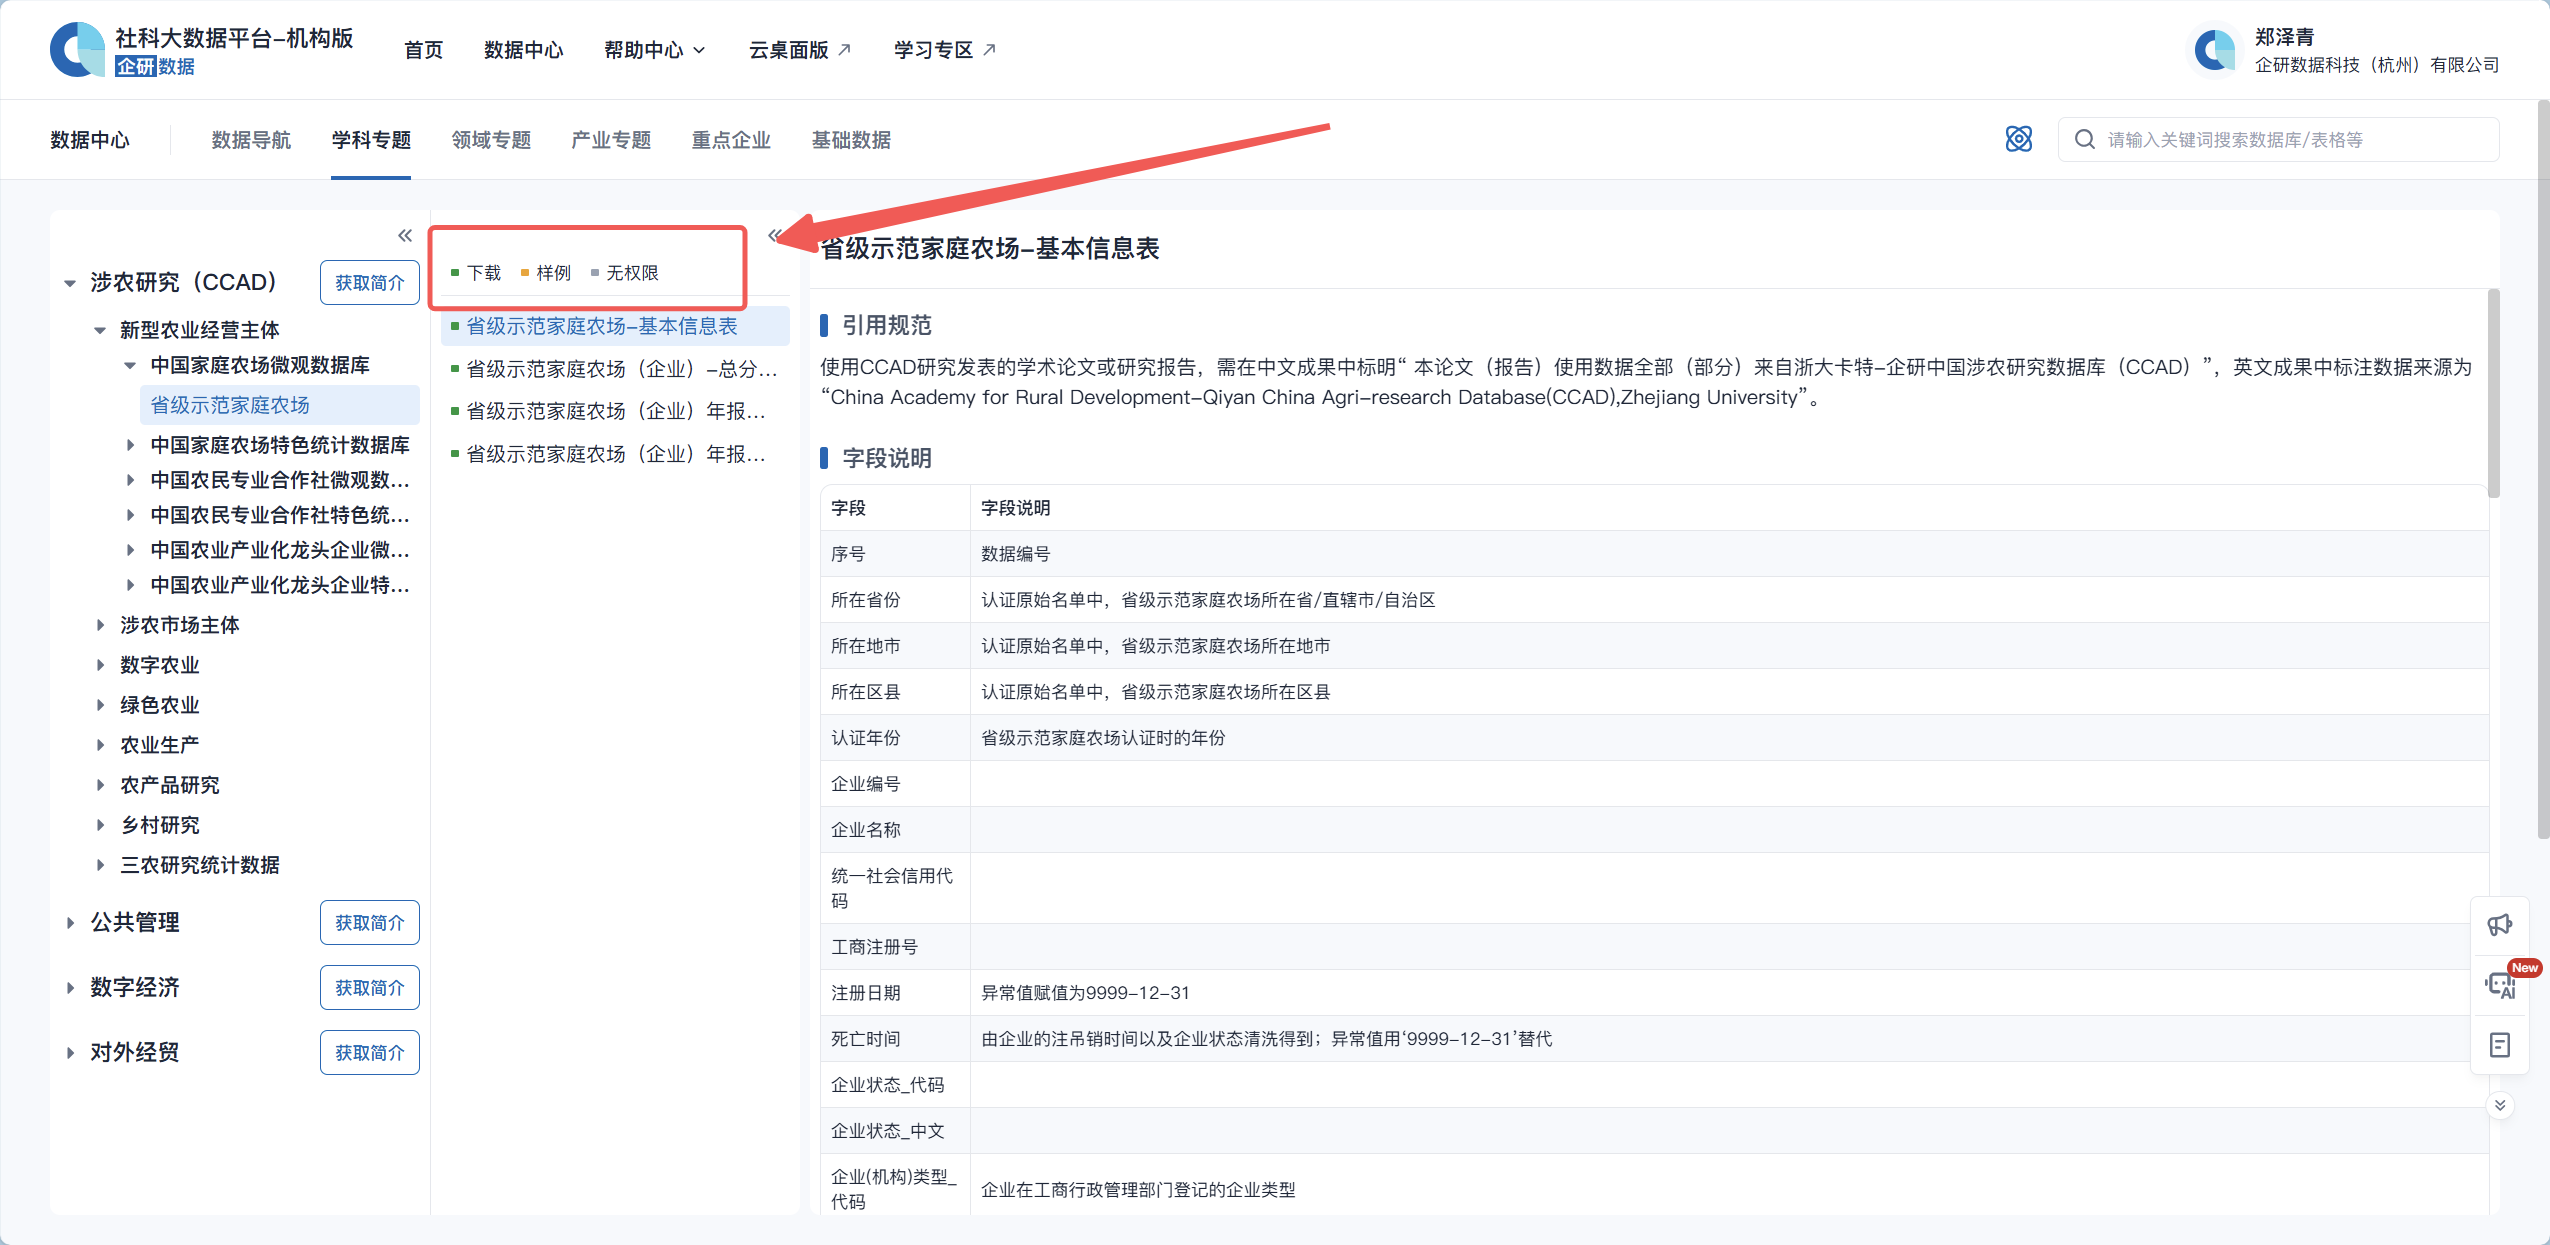Viewport: 2550px width, 1245px height.
Task: Collapse the floating sidebar with the double-chevron down icon
Action: coord(2499,1105)
